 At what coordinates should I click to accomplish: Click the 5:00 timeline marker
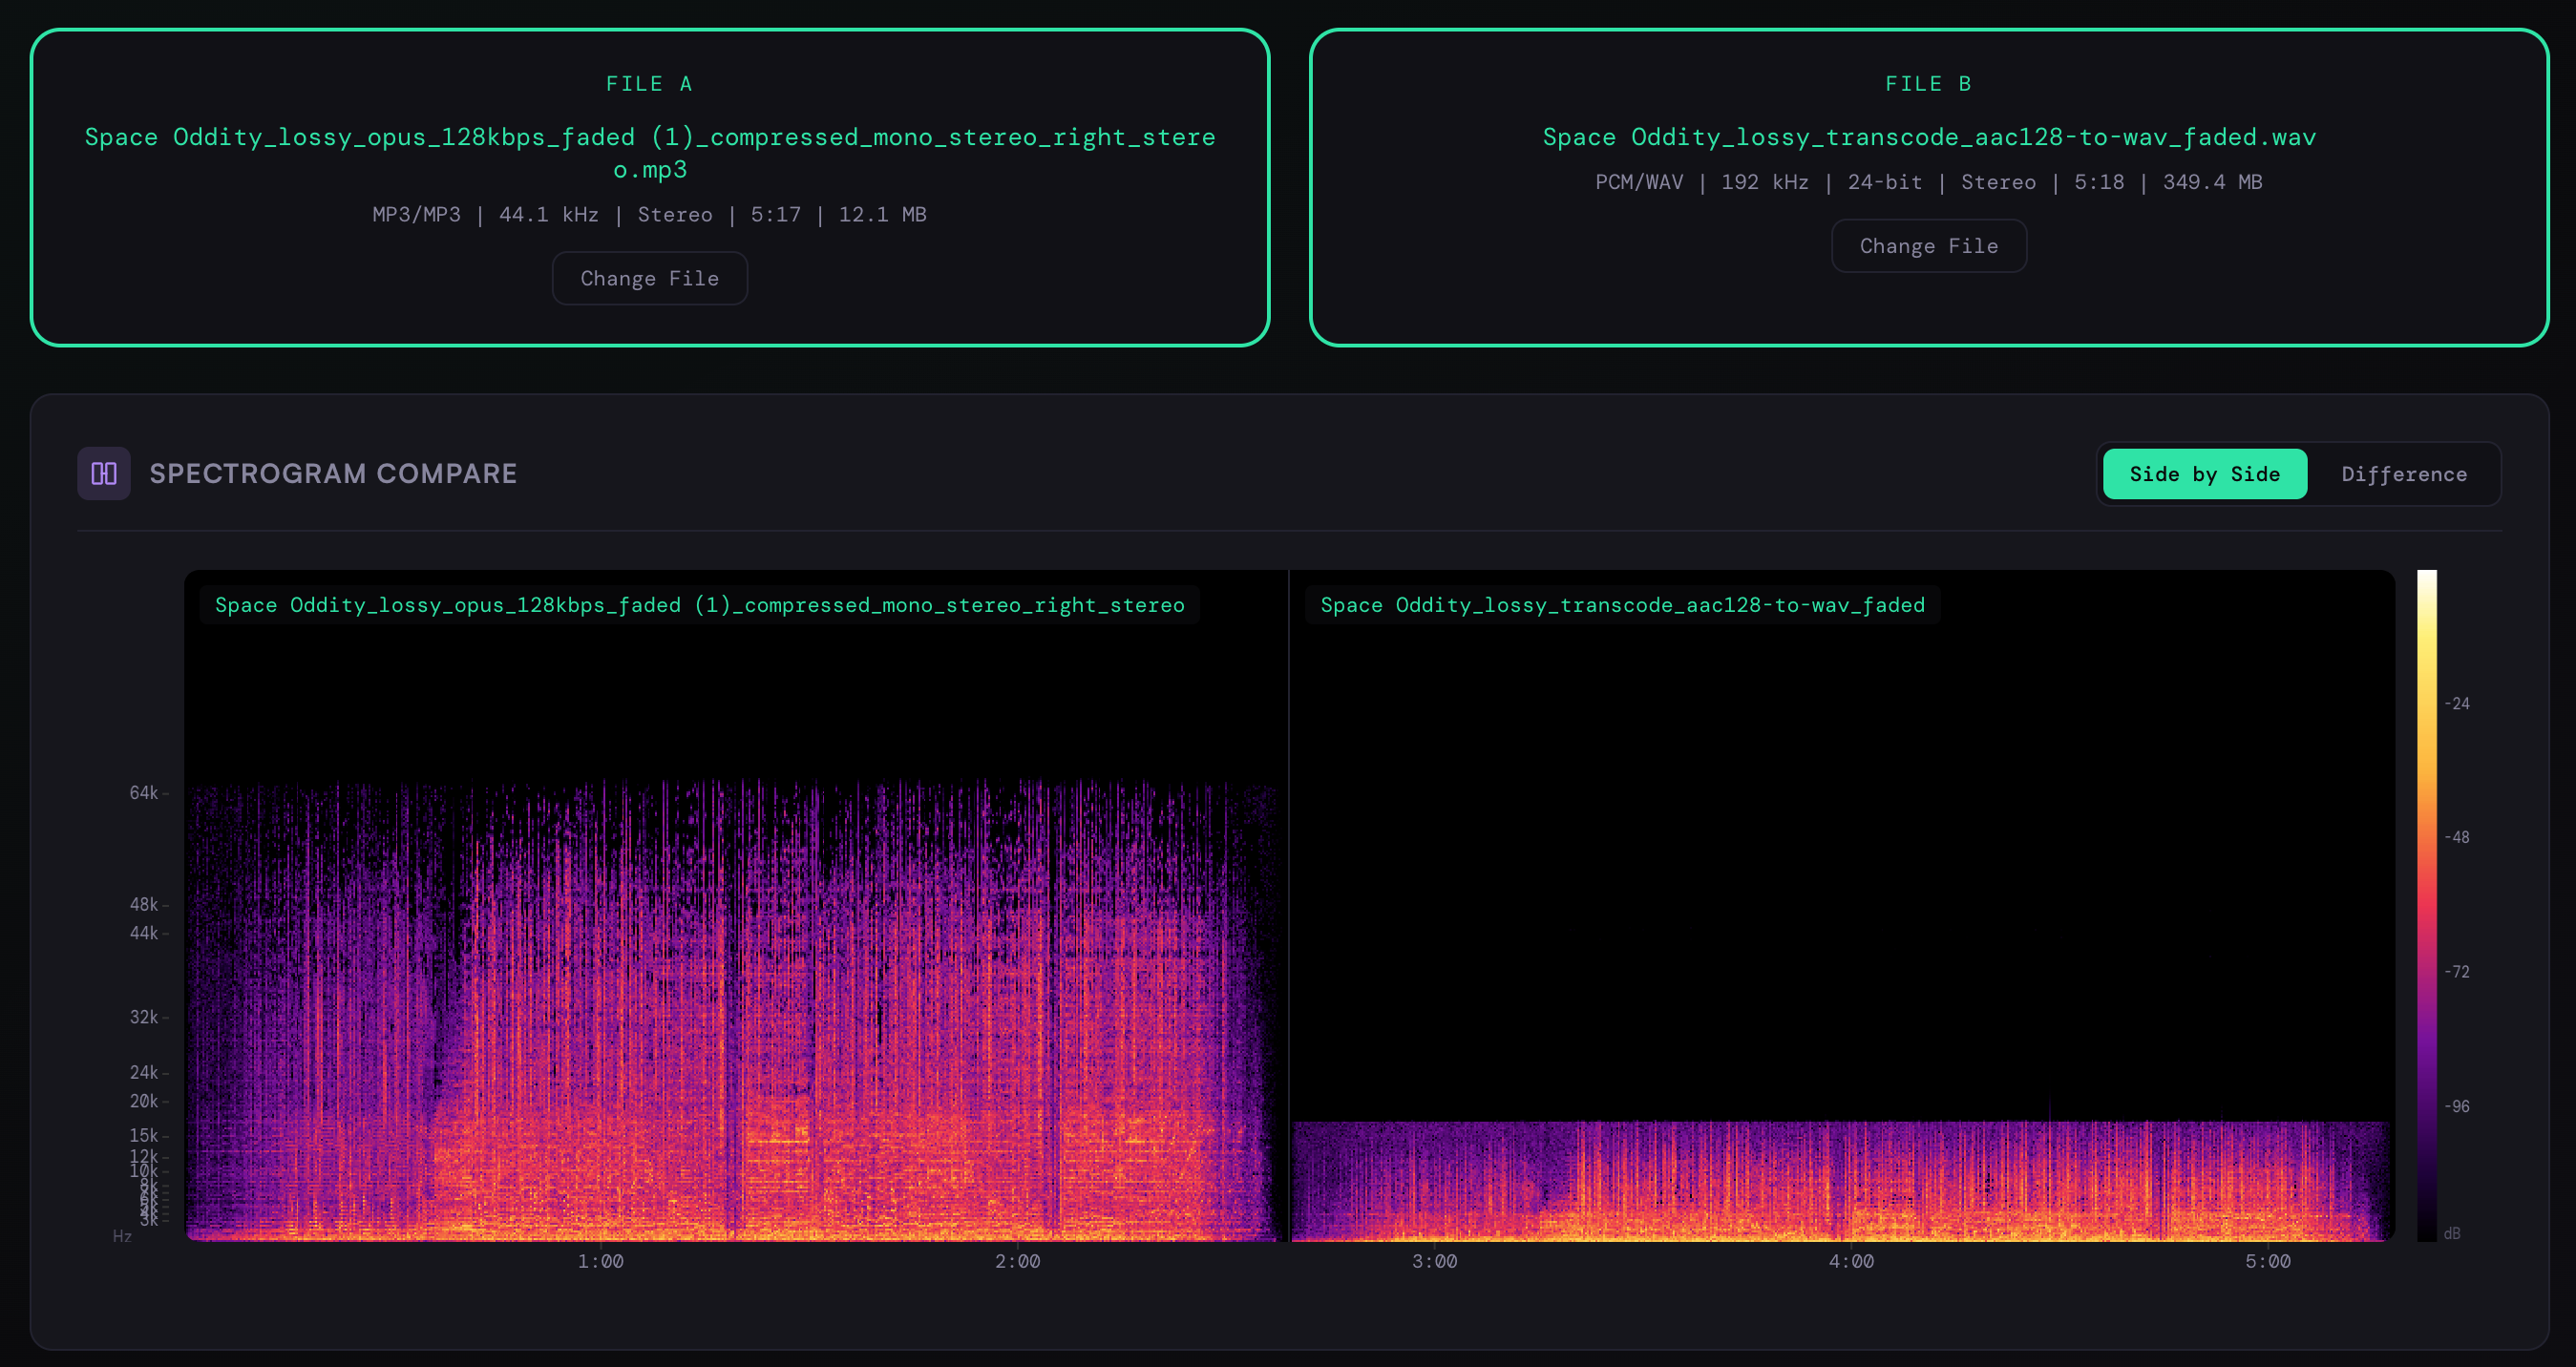point(2267,1261)
